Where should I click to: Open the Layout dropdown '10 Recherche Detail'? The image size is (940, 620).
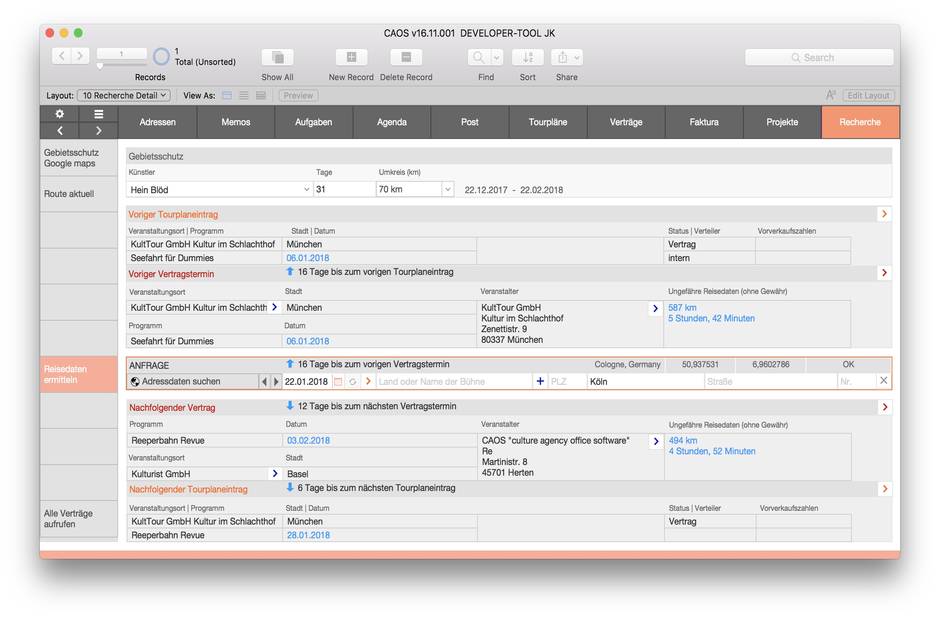[124, 95]
